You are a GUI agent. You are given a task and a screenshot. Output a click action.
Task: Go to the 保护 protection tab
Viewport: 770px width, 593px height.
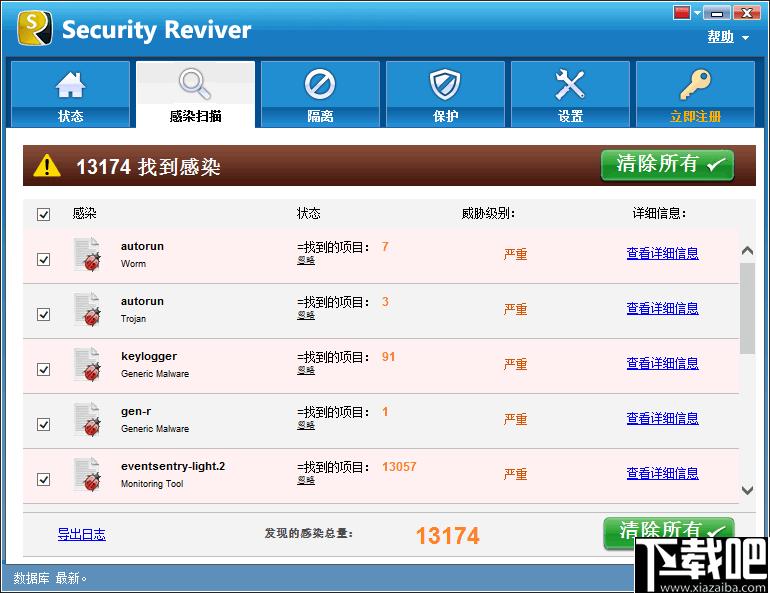[x=445, y=94]
